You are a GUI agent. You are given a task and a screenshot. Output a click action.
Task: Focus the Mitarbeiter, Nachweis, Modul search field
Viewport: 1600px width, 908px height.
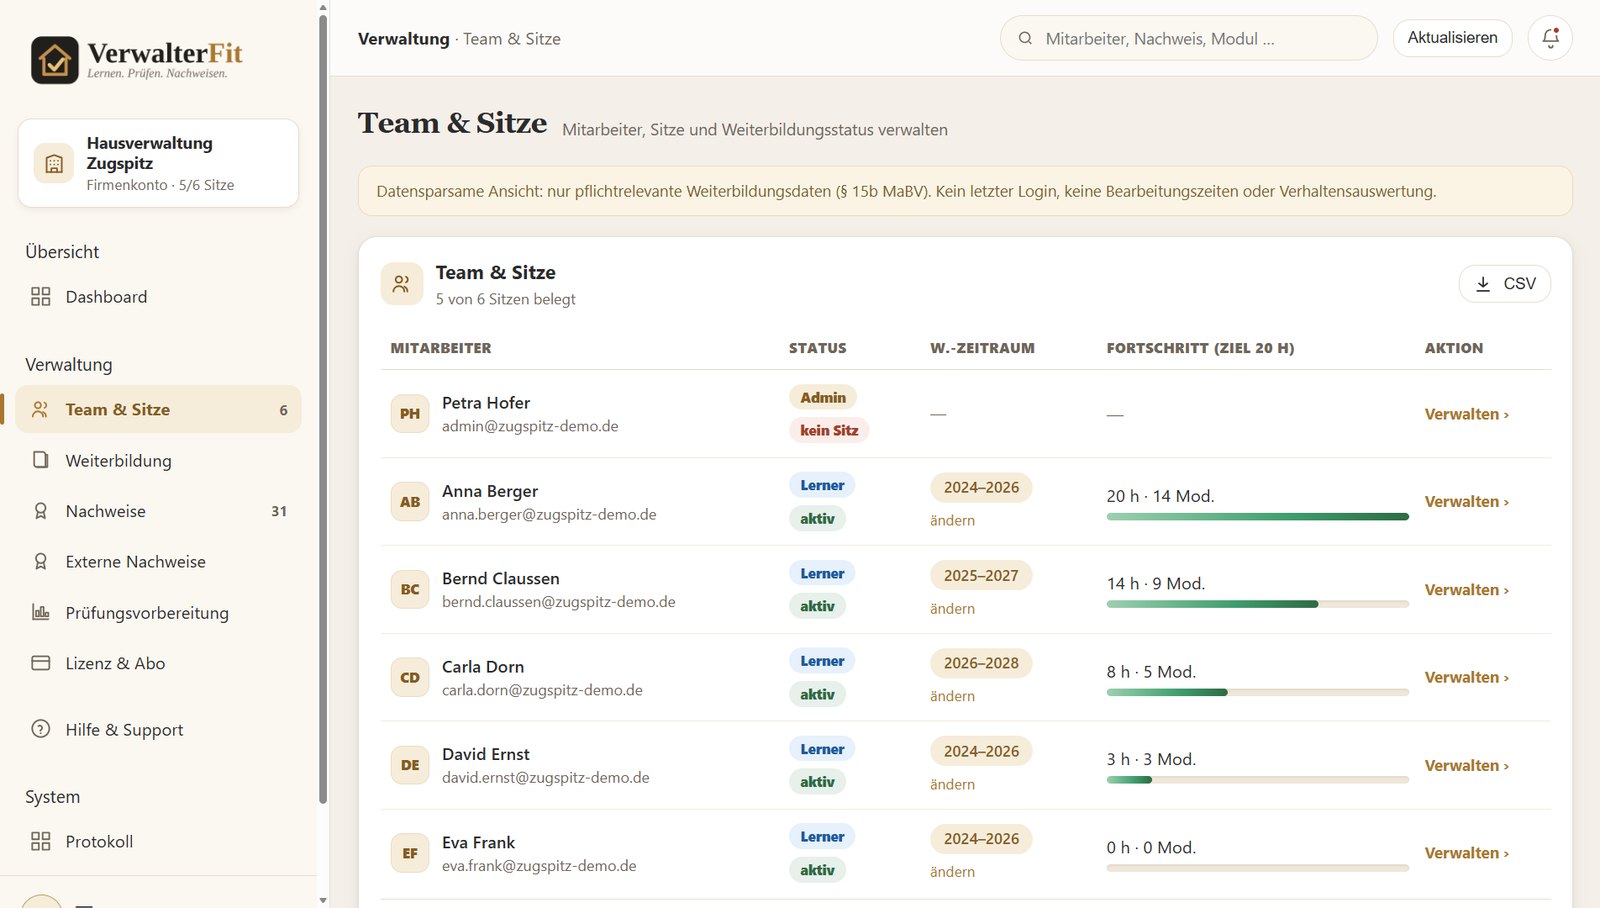click(x=1189, y=39)
